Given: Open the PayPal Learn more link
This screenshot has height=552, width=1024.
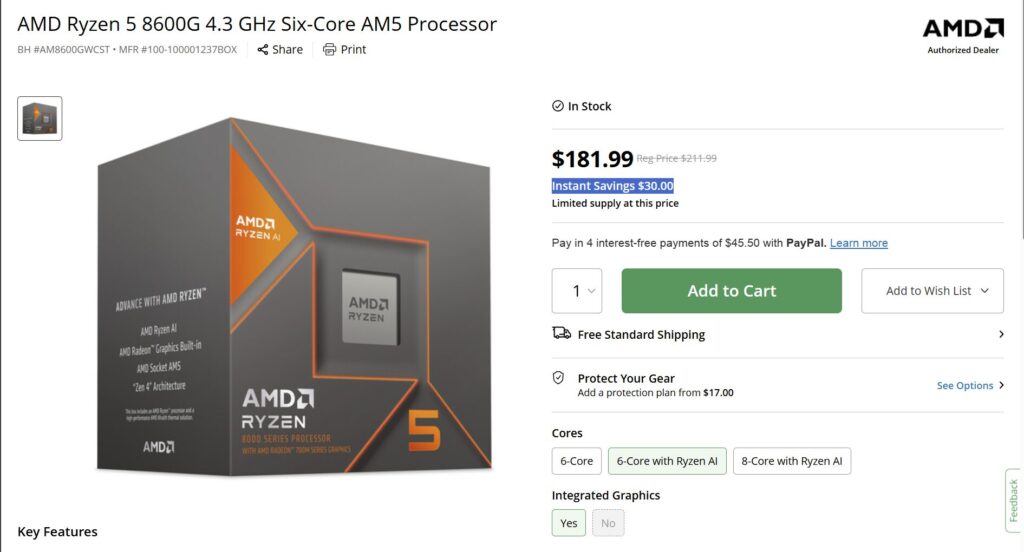Looking at the screenshot, I should click(x=859, y=243).
